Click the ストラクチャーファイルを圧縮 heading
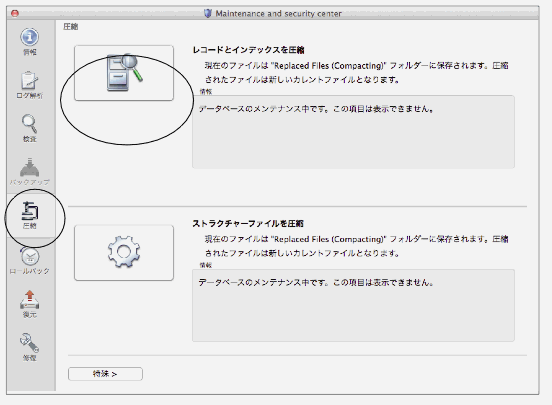The image size is (552, 405). coord(248,224)
